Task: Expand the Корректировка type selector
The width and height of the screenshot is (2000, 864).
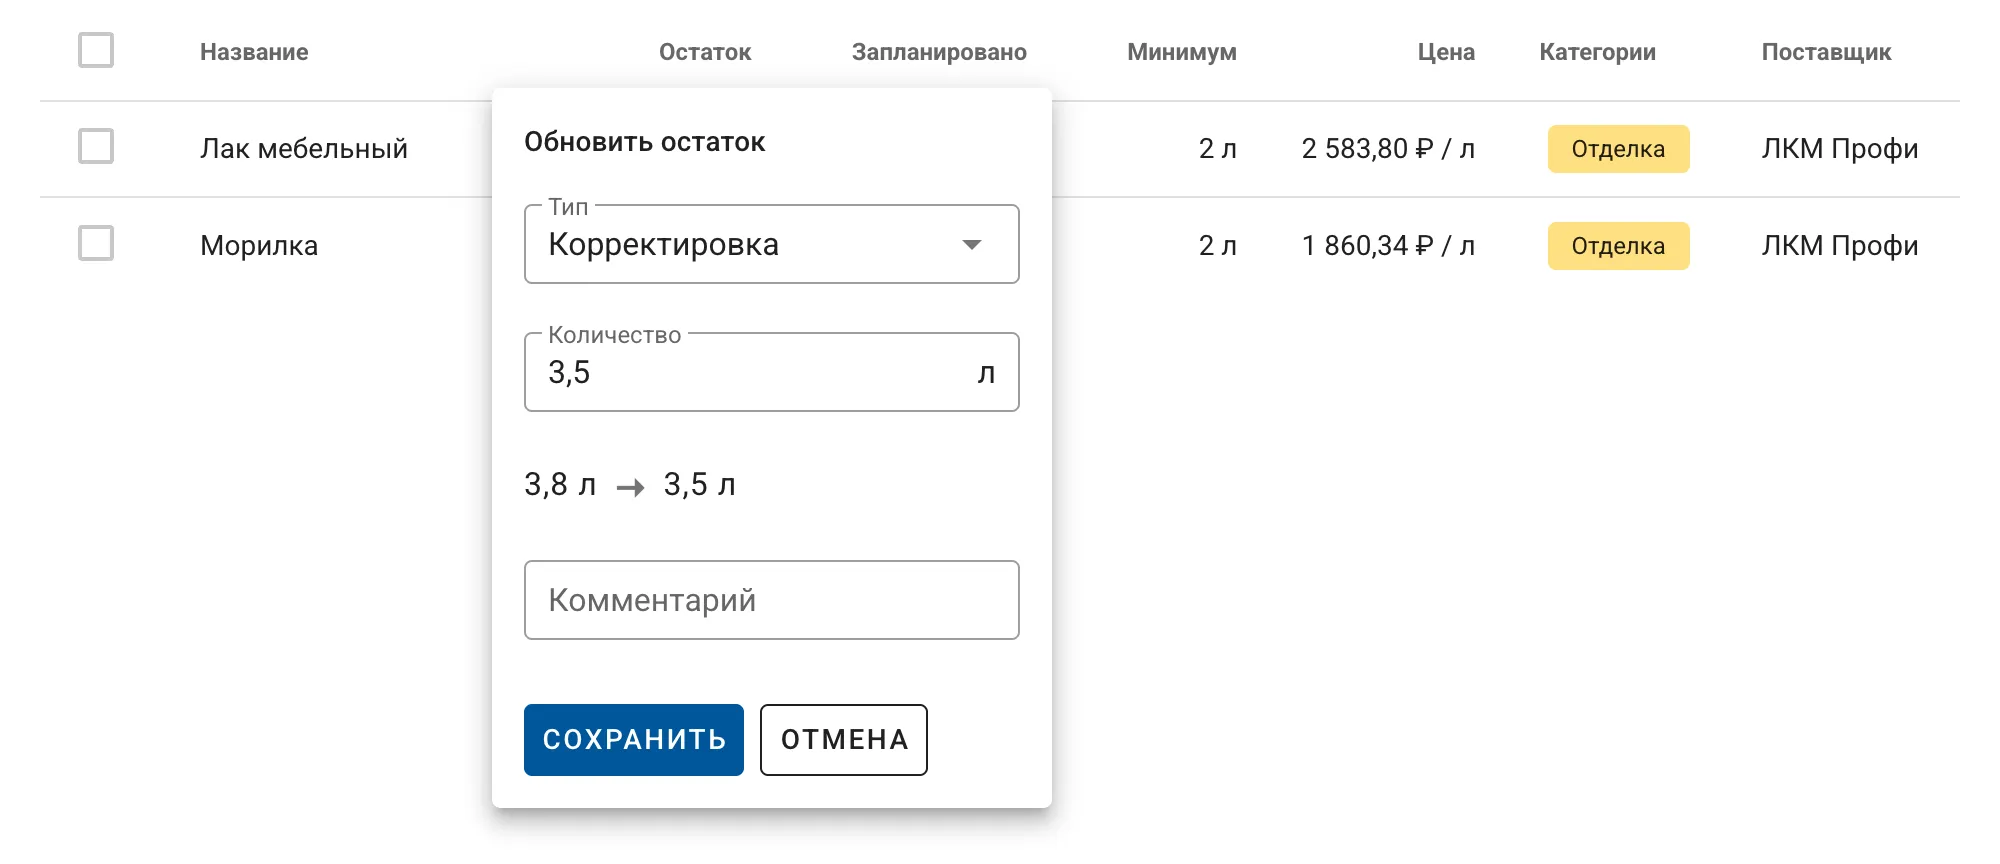Action: click(770, 243)
